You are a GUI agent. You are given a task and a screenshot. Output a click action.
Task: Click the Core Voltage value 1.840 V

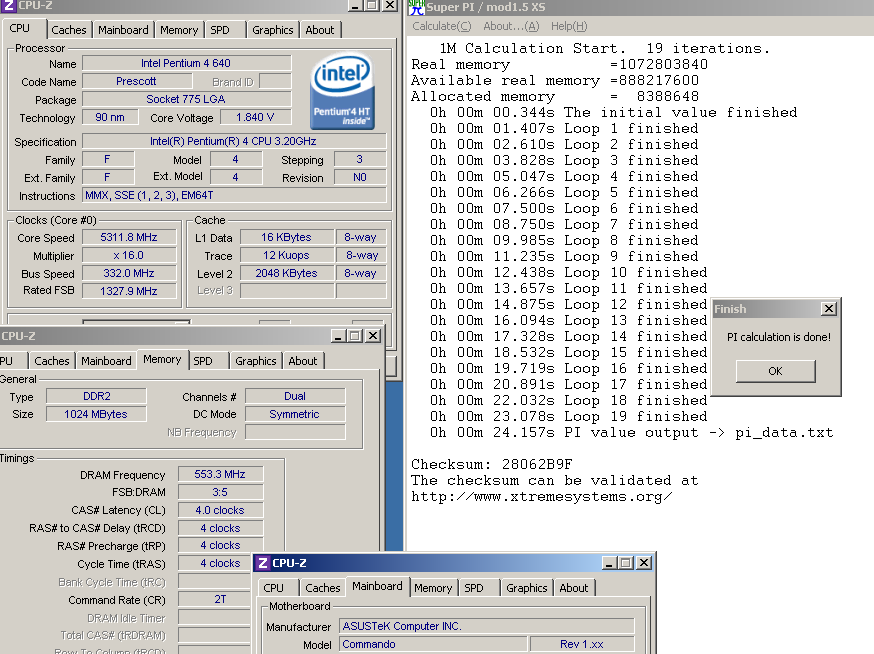(255, 118)
